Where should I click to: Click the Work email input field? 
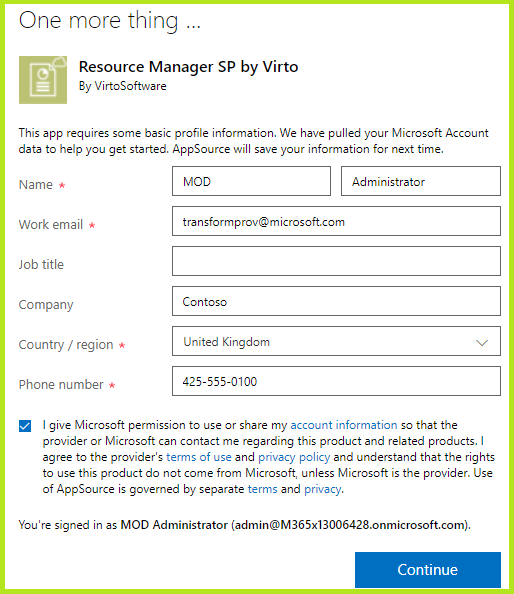336,221
